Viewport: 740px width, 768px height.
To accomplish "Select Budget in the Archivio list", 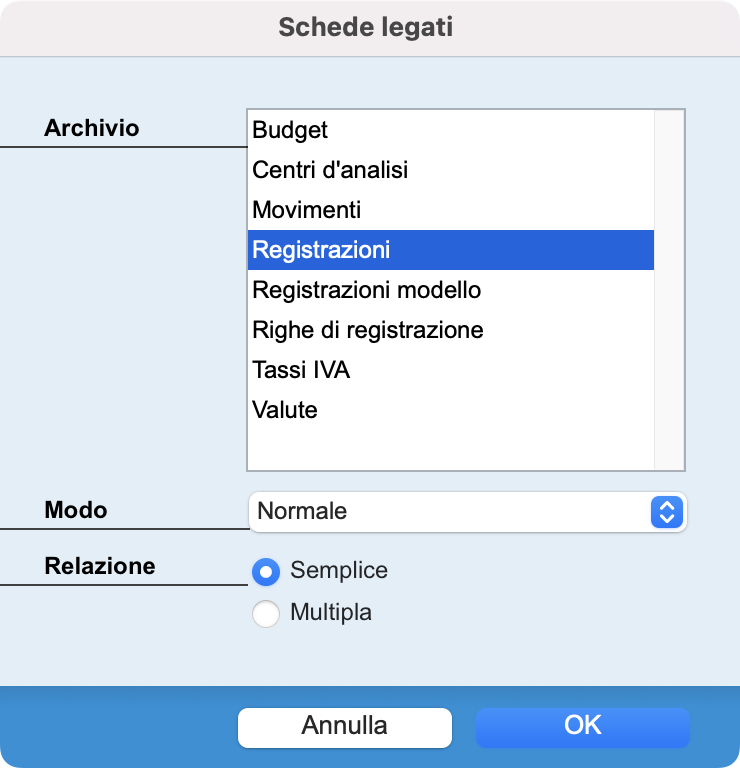I will 451,130.
